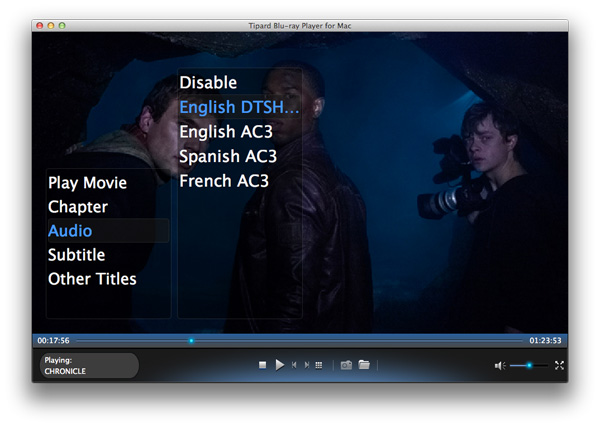Click the Playing: CHRONICLE info box
This screenshot has width=600, height=427.
coord(89,365)
